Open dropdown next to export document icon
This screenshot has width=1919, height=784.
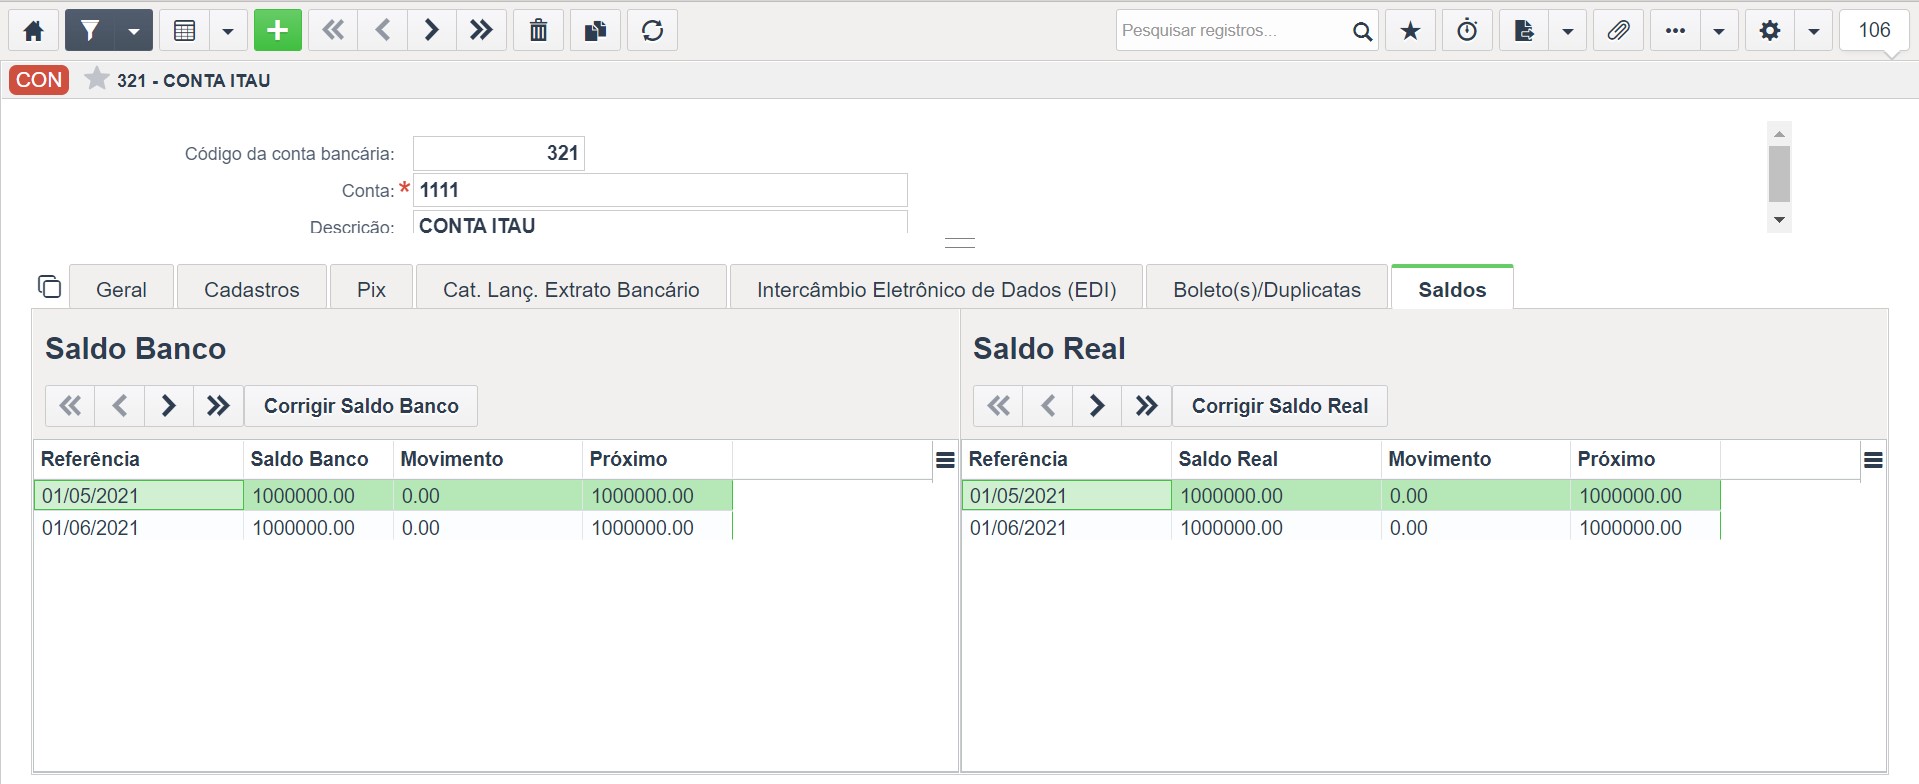tap(1568, 30)
